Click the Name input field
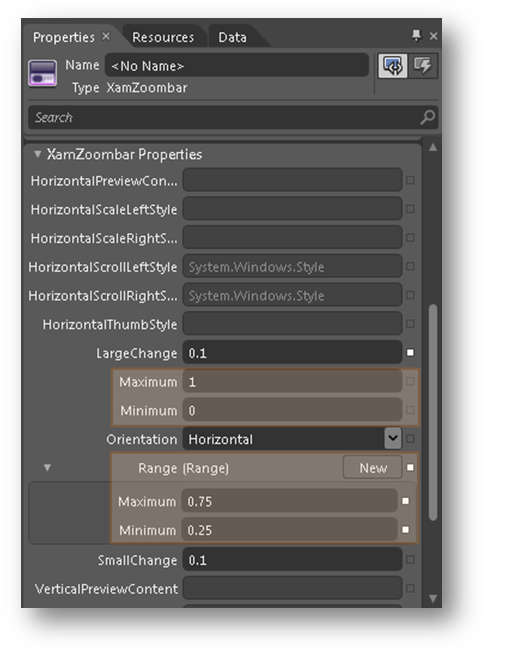The height and width of the screenshot is (656, 512). 236,65
